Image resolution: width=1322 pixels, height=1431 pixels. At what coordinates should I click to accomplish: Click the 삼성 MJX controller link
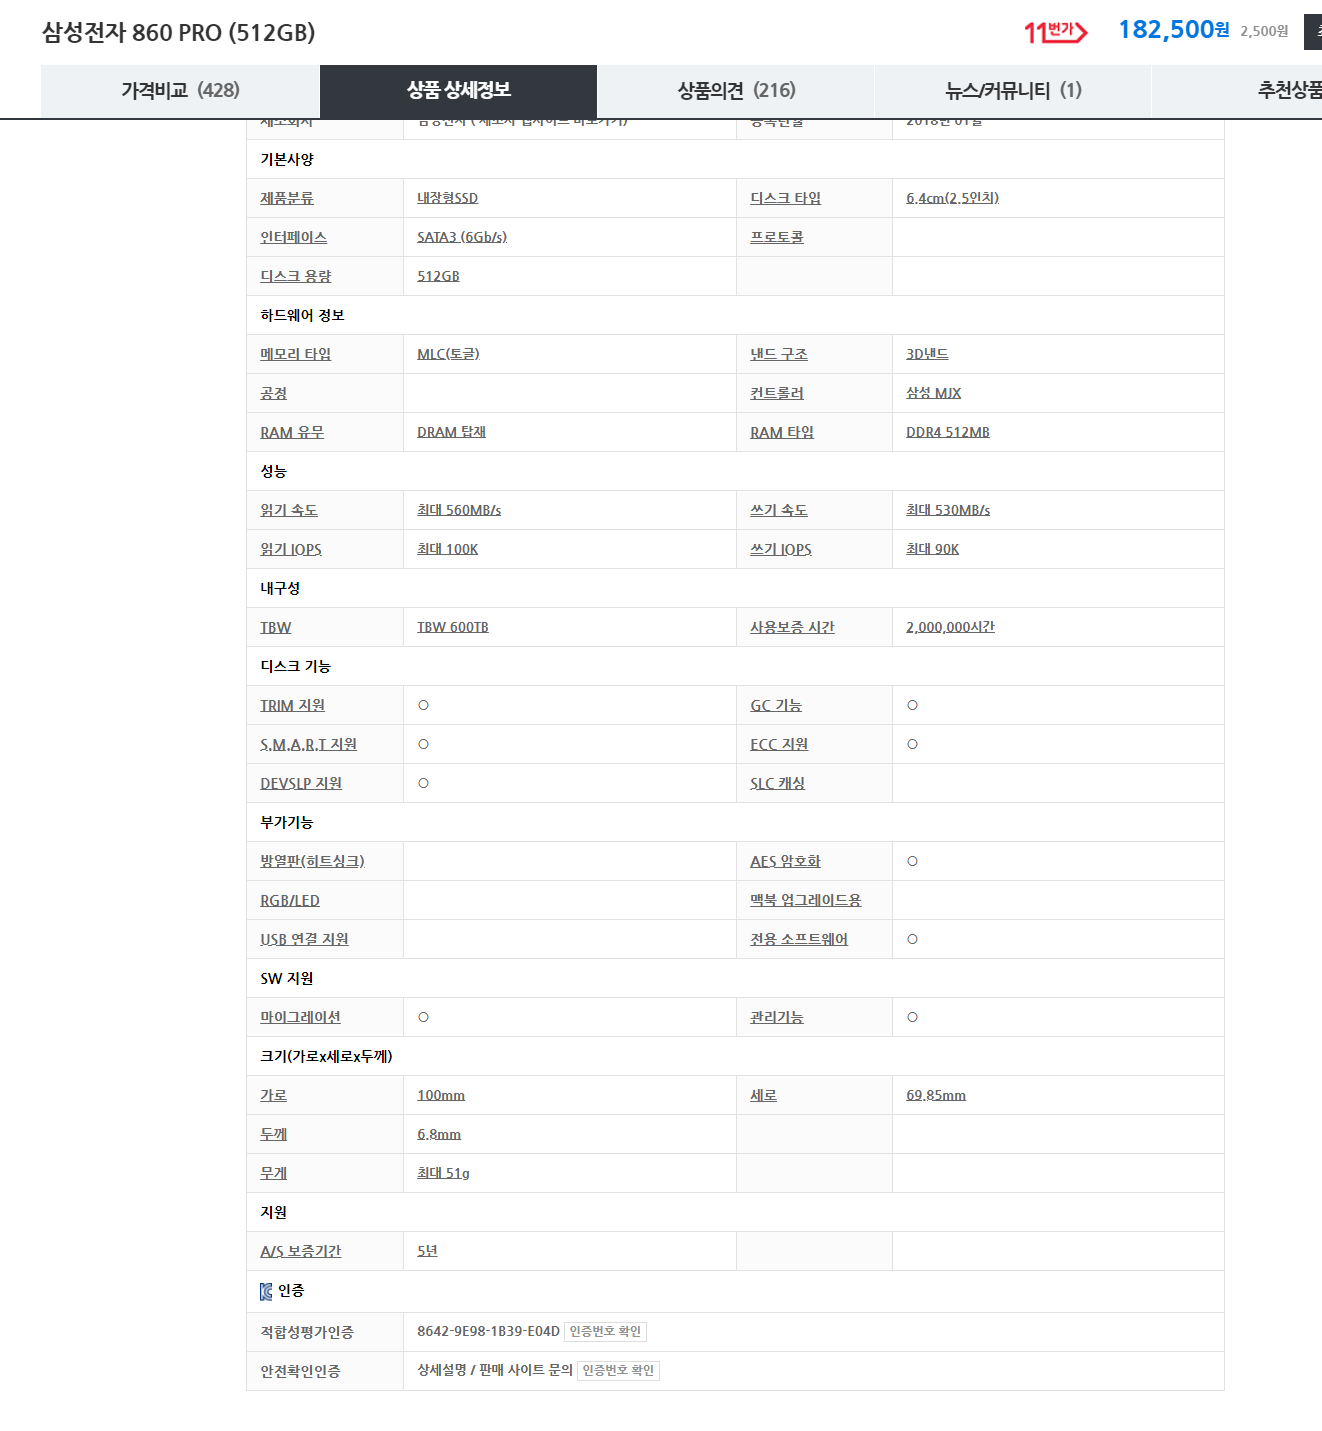[x=933, y=393]
